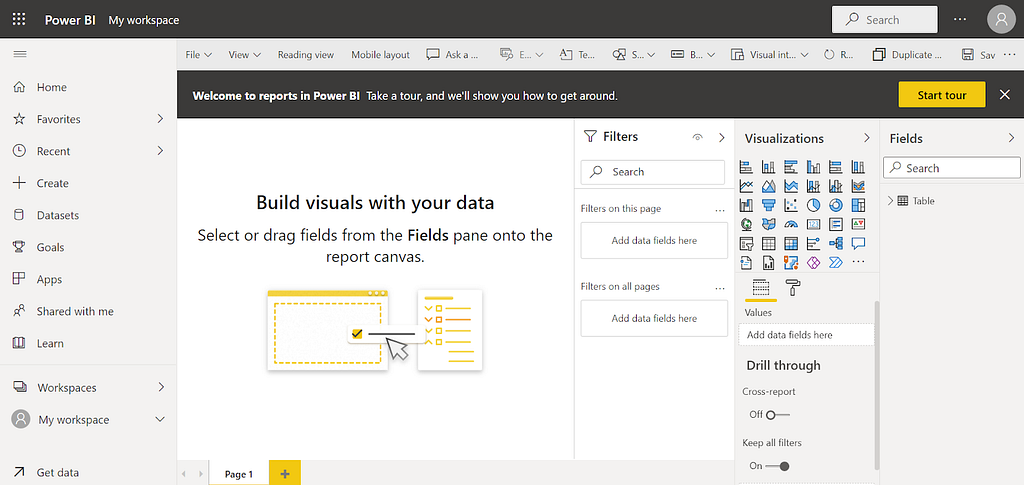Dismiss the welcome banner
This screenshot has width=1024, height=485.
coord(1004,95)
